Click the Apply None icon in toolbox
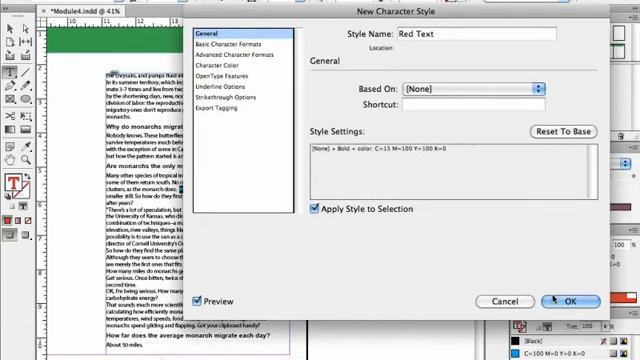 [x=28, y=221]
